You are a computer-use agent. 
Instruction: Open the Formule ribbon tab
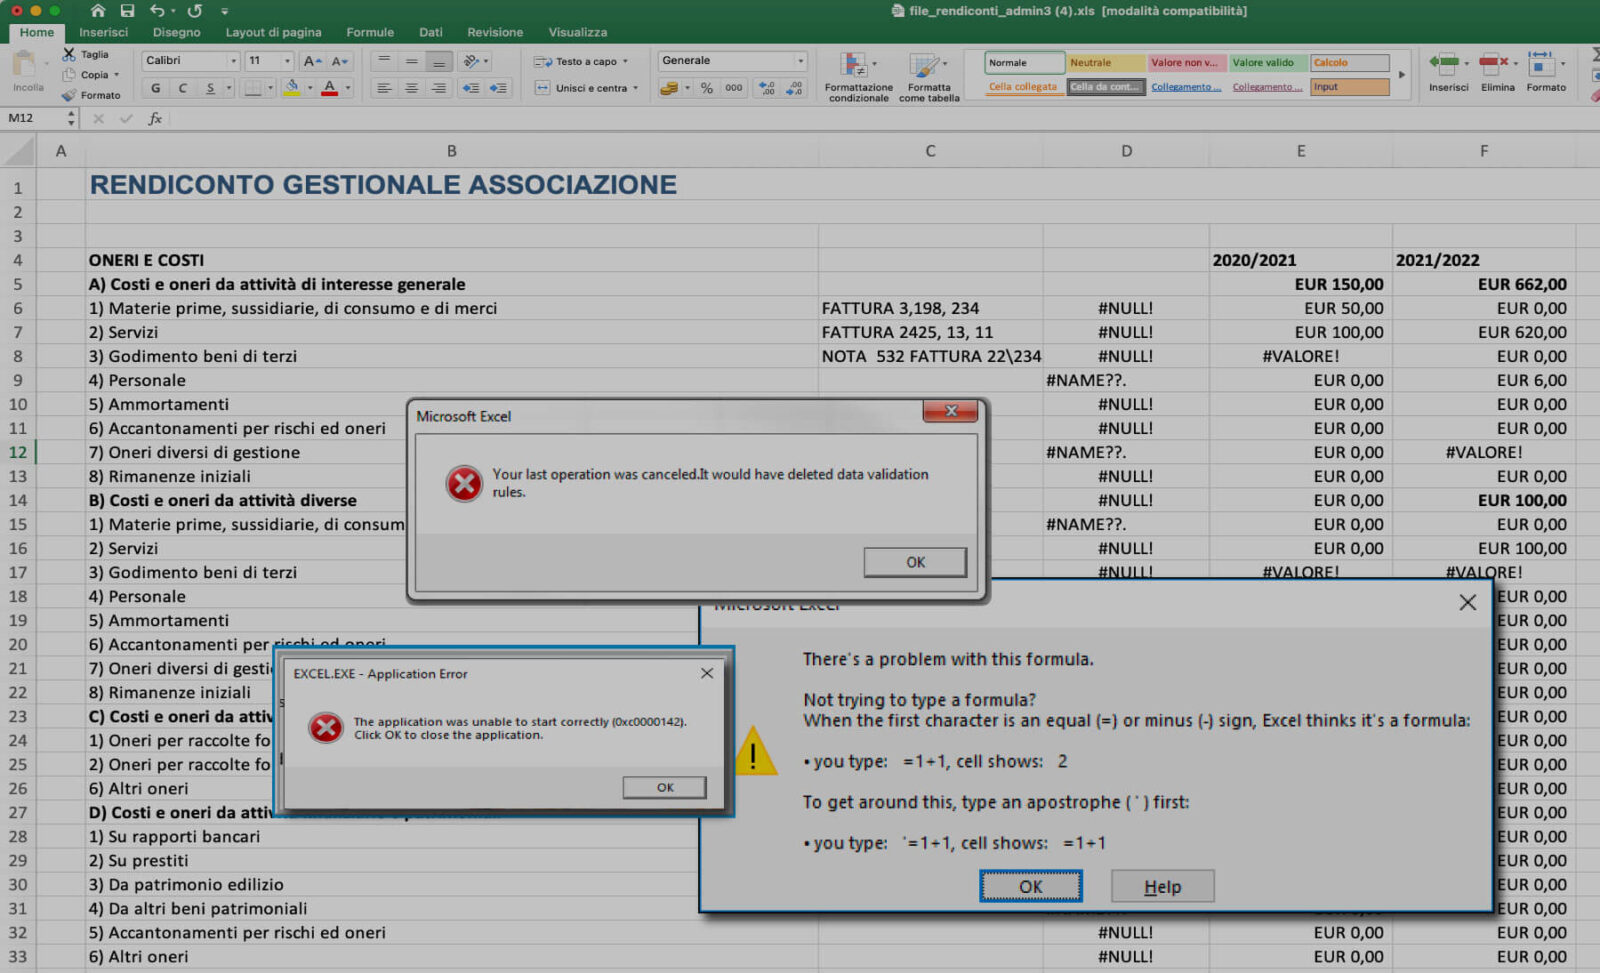(370, 32)
